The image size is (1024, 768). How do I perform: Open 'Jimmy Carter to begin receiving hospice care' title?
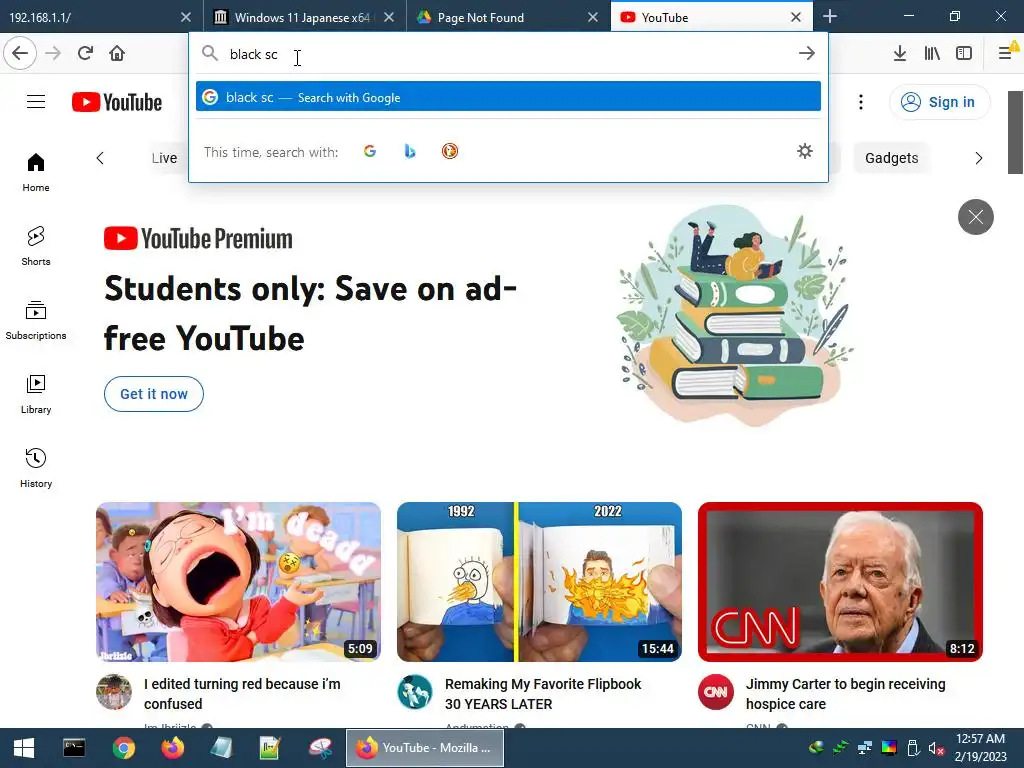845,694
